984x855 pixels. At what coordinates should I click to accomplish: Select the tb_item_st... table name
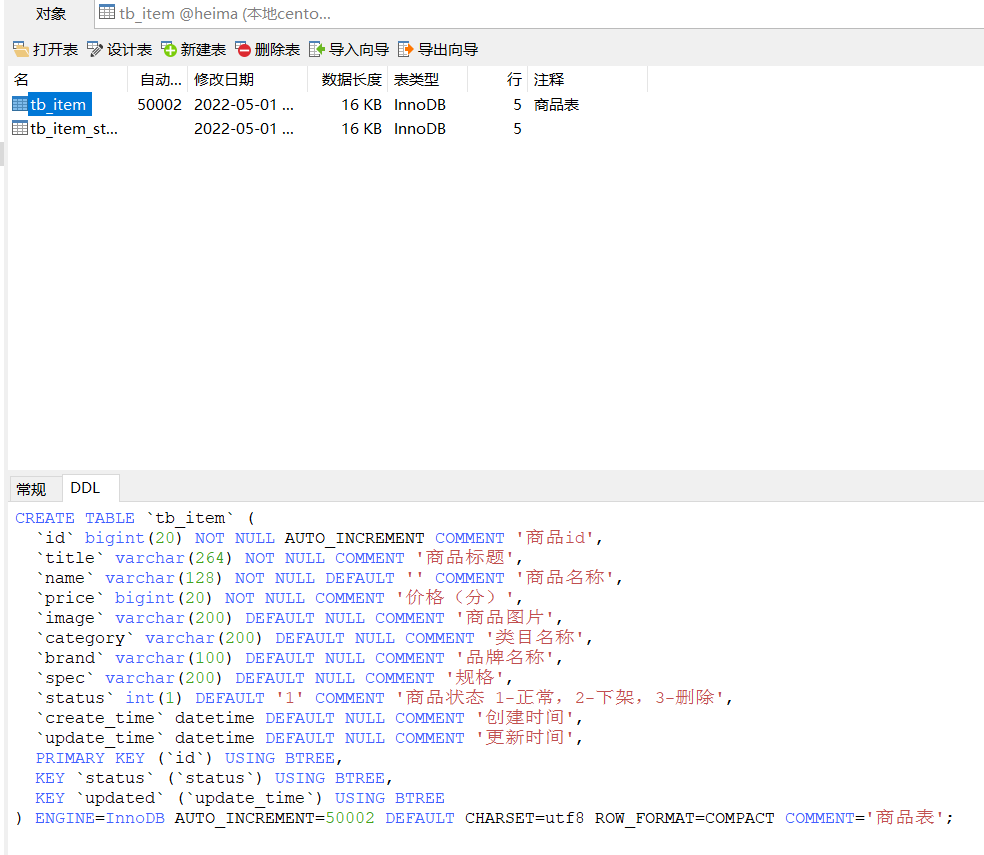[x=74, y=129]
